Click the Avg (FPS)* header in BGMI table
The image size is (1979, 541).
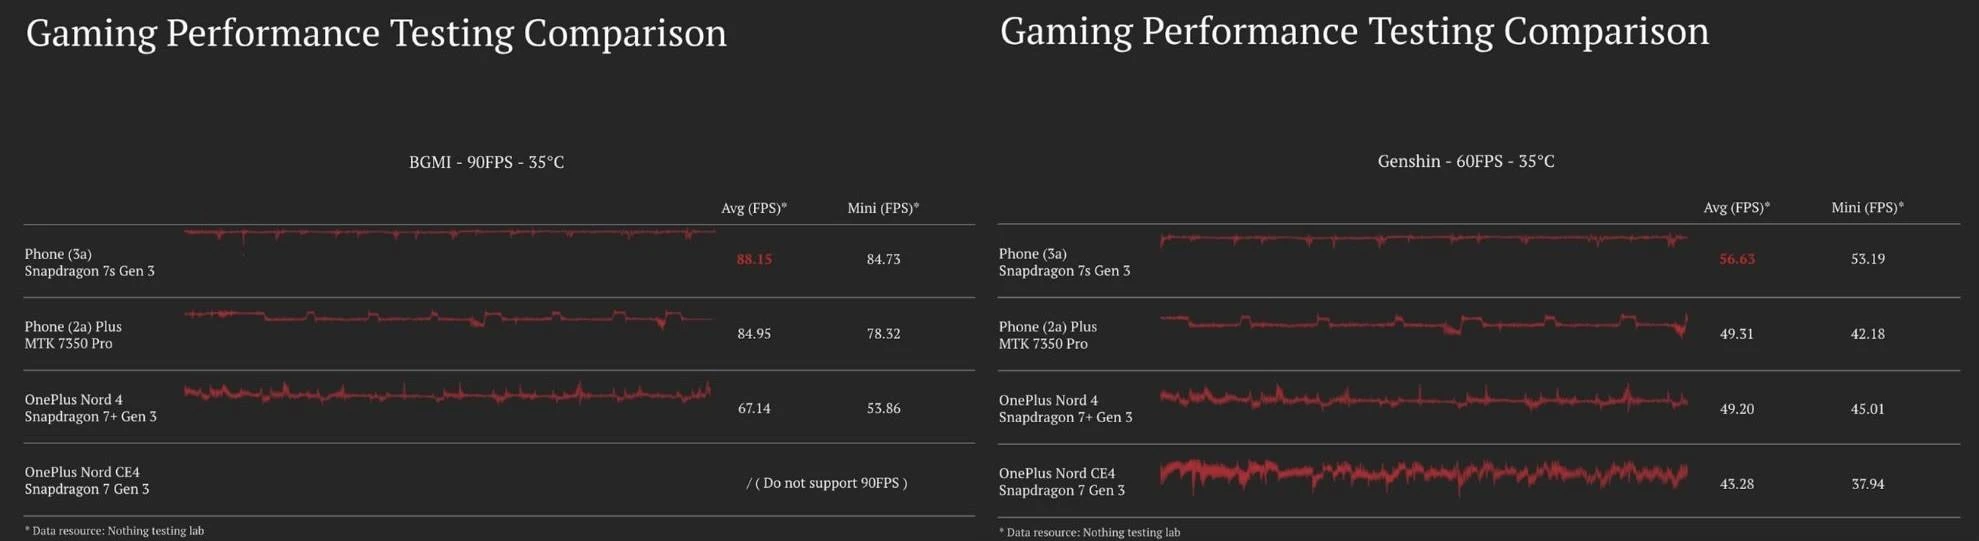click(x=754, y=208)
